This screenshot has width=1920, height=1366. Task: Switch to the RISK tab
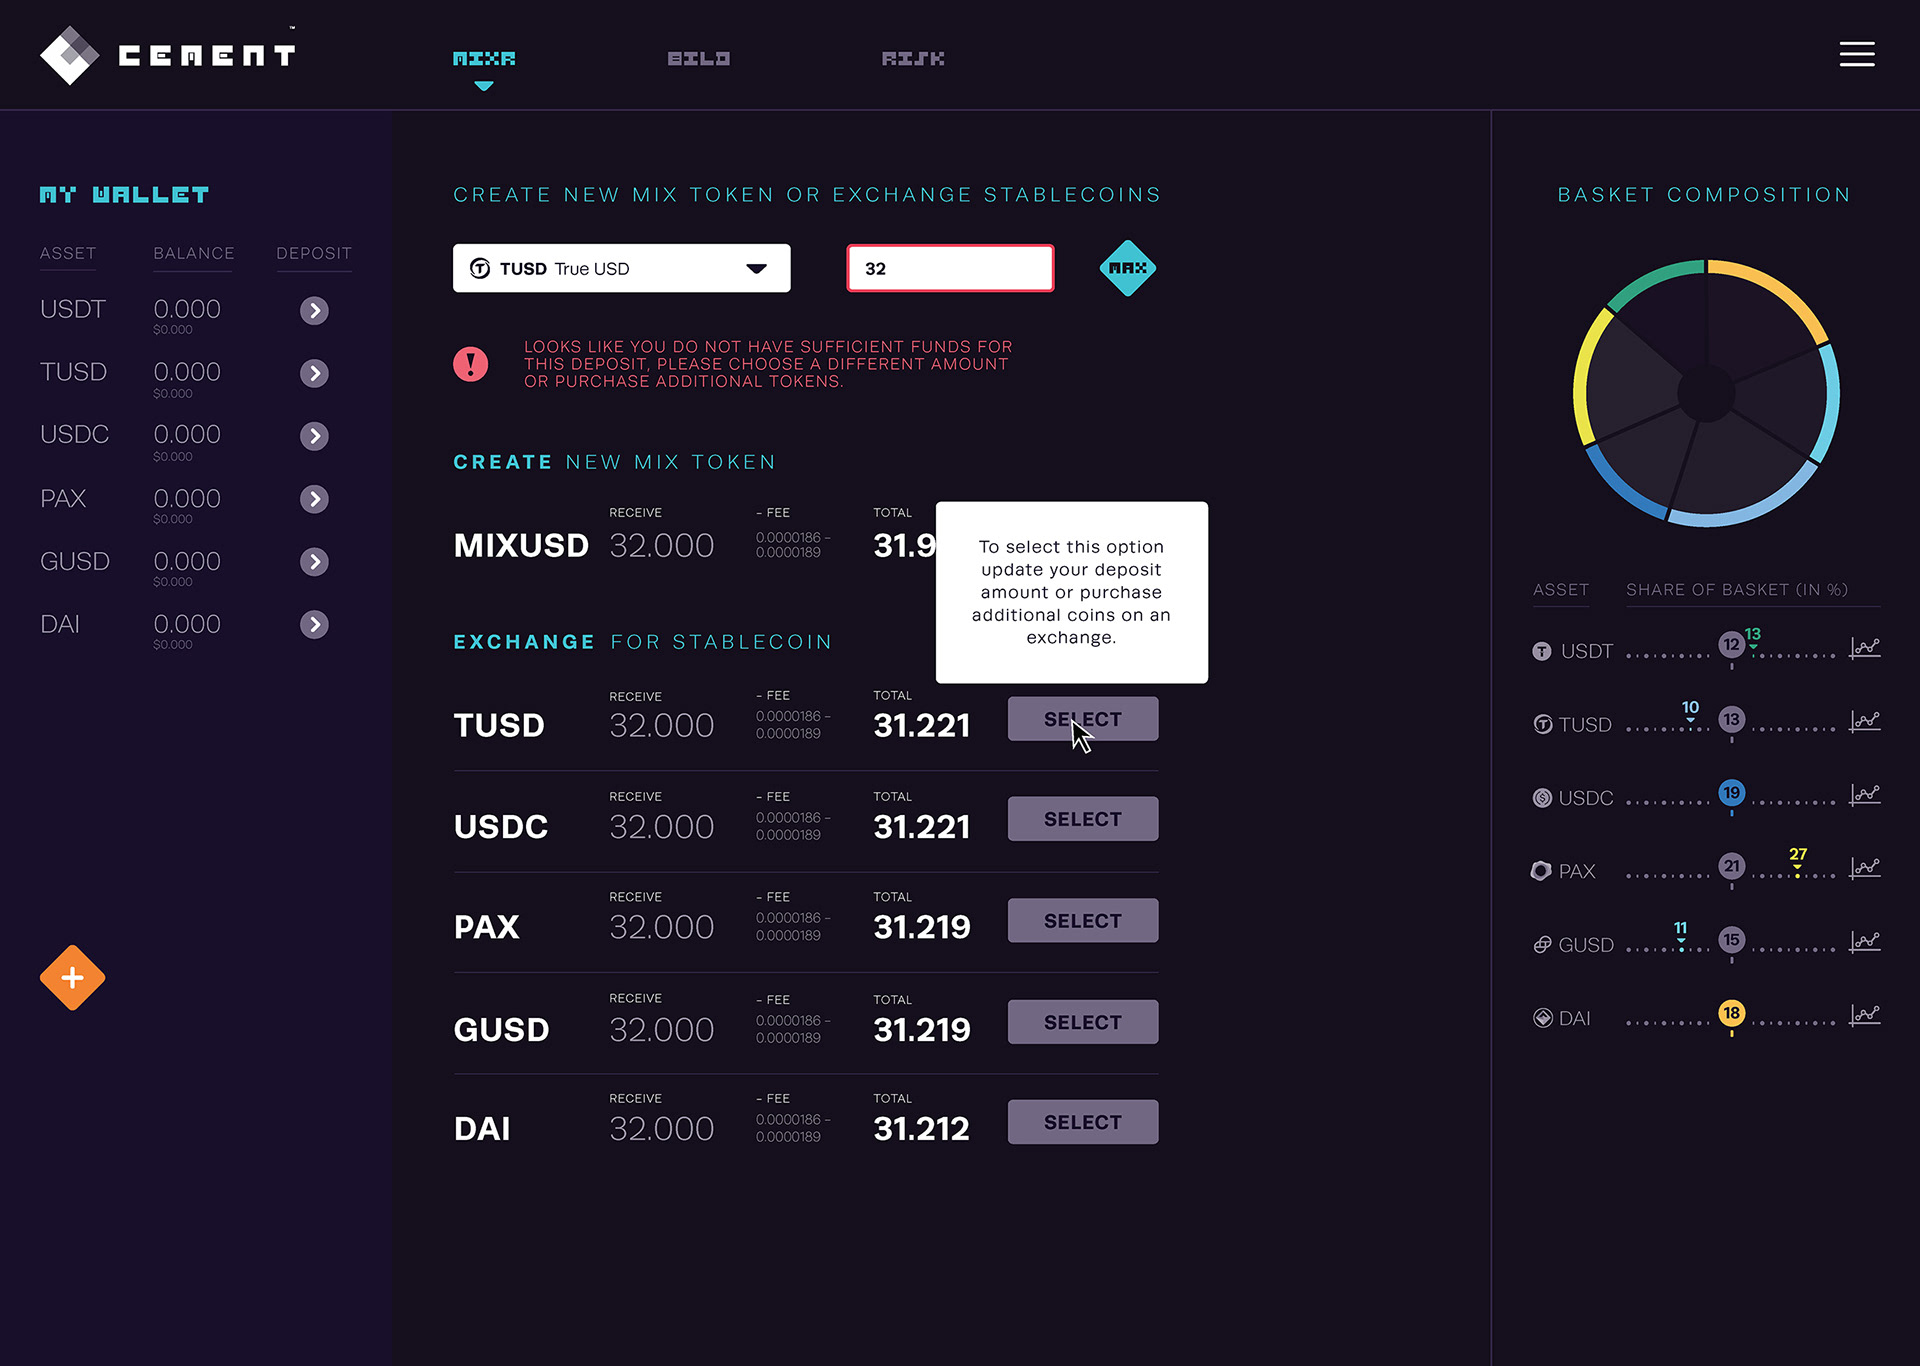[912, 59]
